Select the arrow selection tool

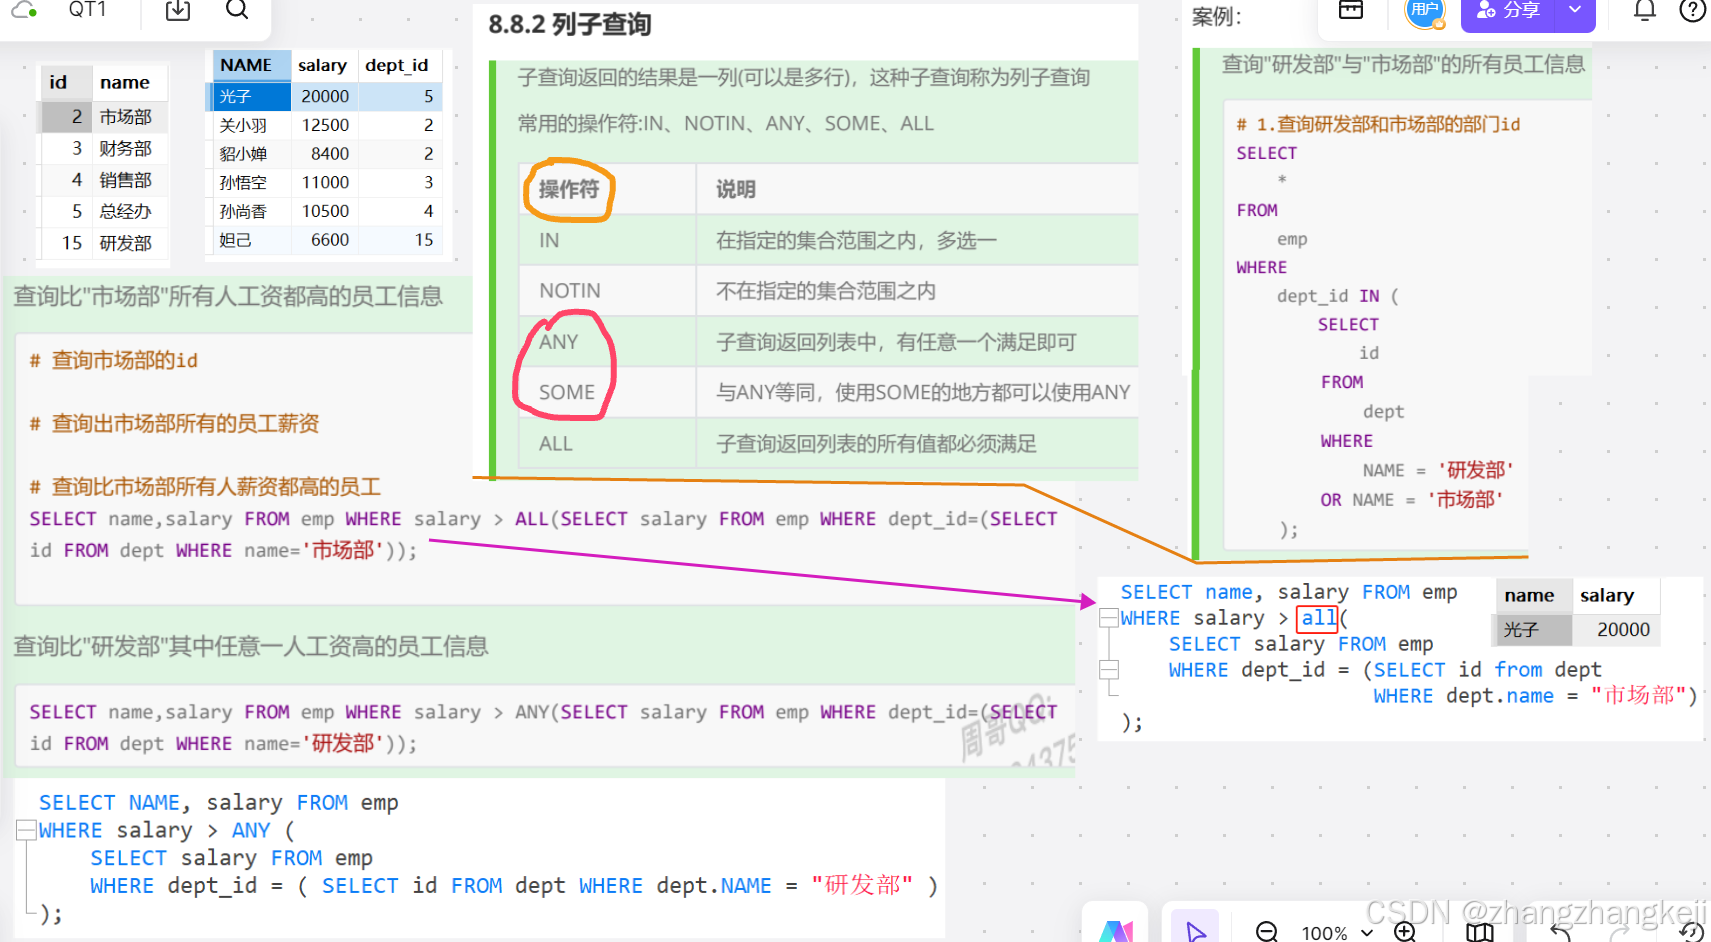(x=1197, y=930)
